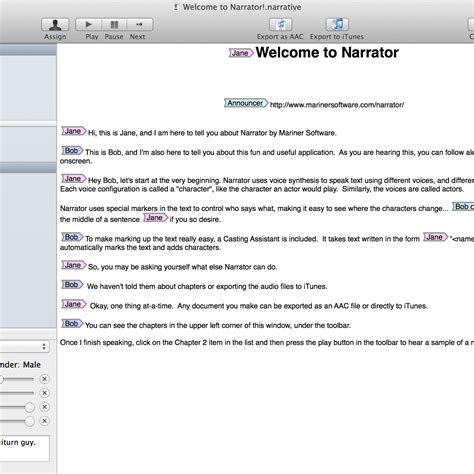Click the X button beside the bottom slider
Image resolution: width=474 pixels, height=474 pixels.
click(x=44, y=421)
